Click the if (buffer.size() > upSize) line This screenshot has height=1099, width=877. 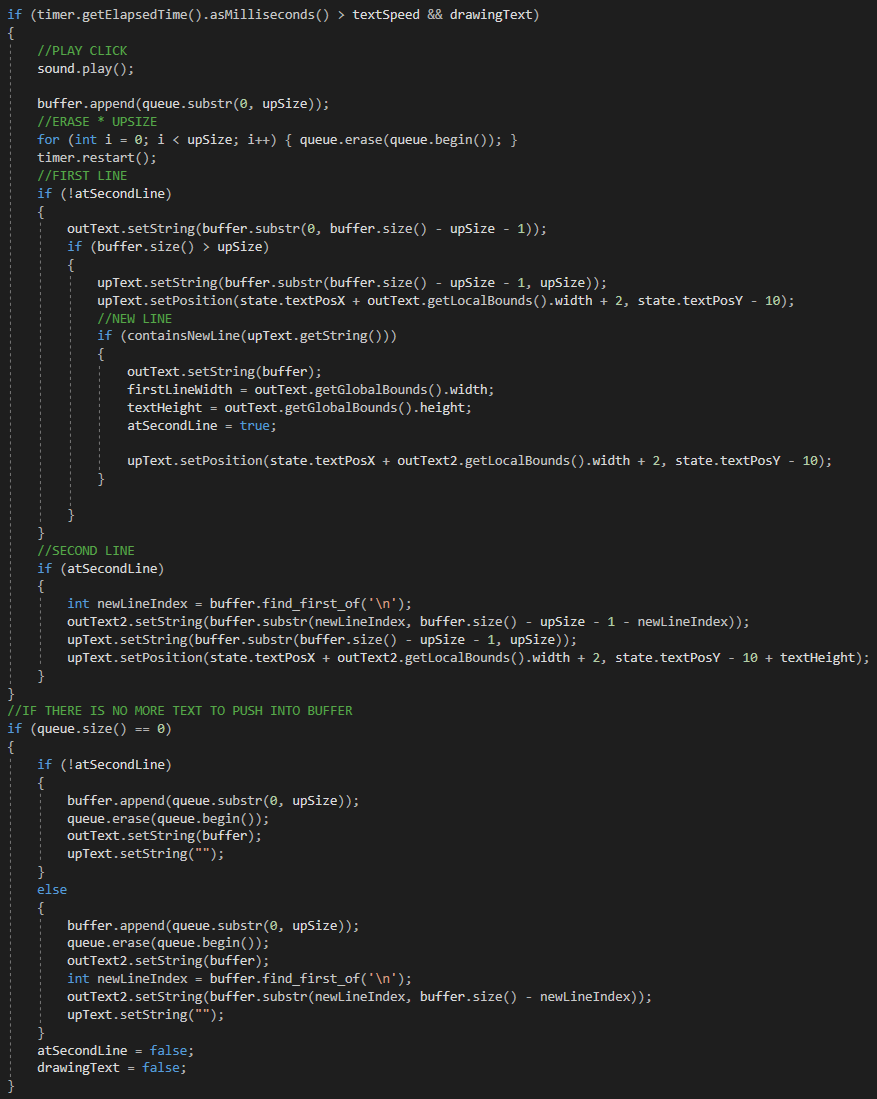(x=168, y=247)
